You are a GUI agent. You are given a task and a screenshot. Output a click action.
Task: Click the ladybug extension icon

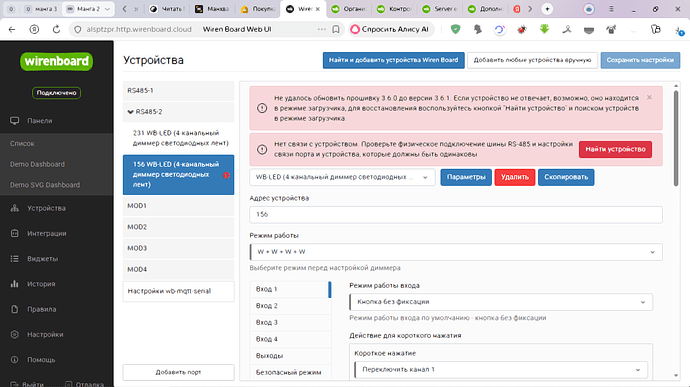coord(522,29)
